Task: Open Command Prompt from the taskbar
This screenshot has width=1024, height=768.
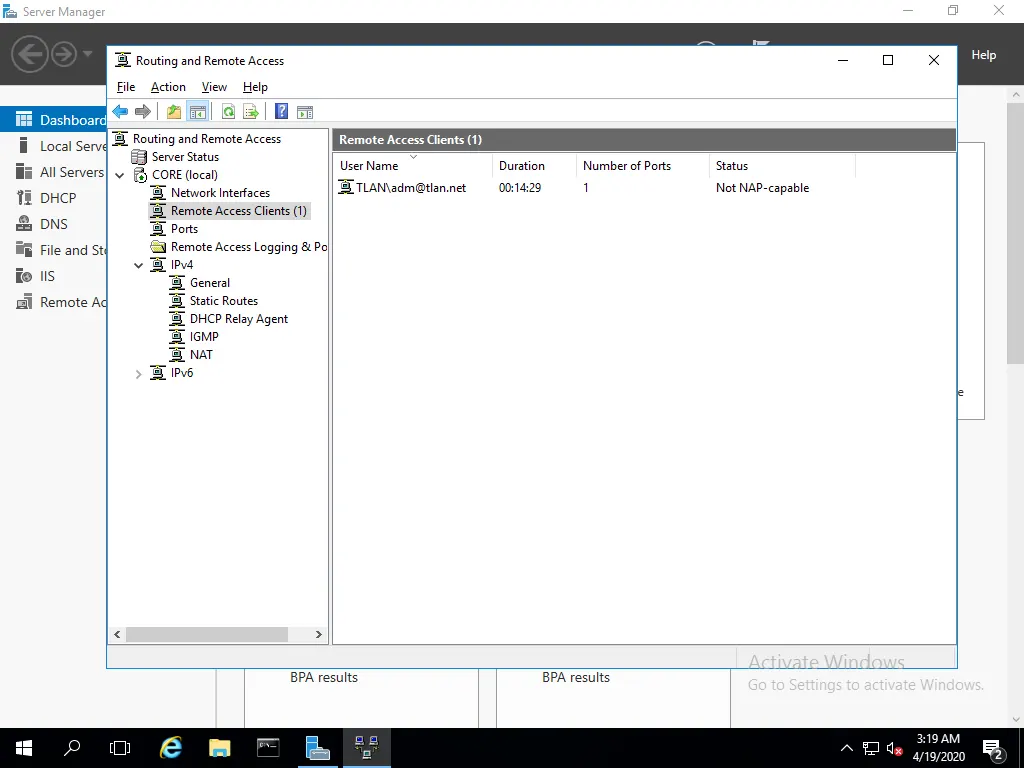Action: 268,748
